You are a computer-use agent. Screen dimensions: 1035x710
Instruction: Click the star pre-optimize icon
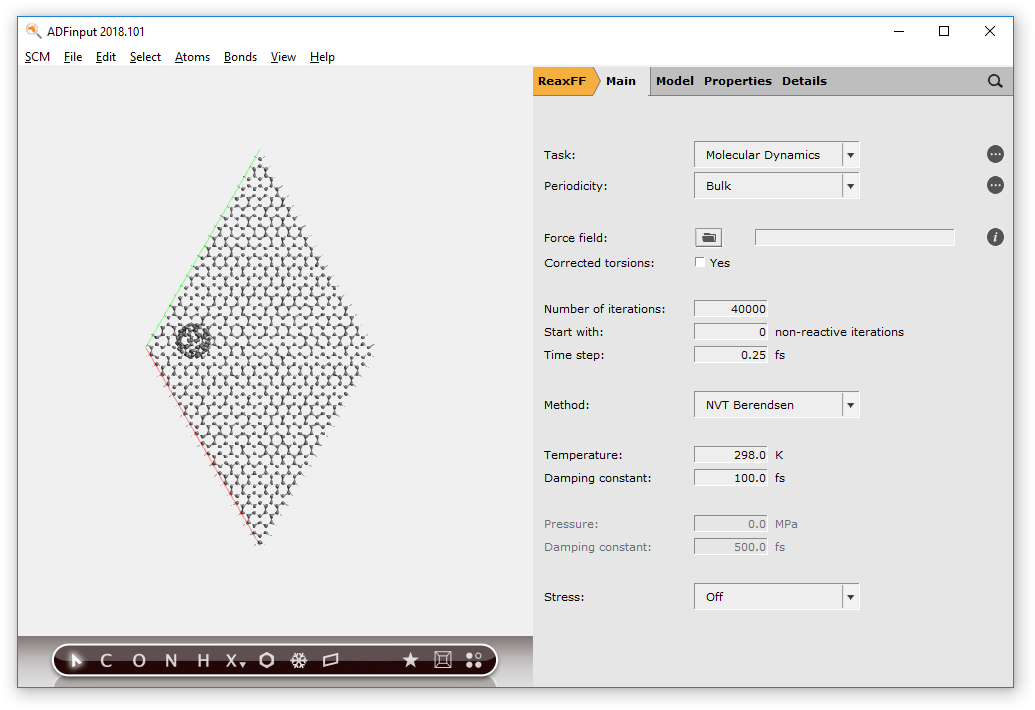pyautogui.click(x=411, y=660)
